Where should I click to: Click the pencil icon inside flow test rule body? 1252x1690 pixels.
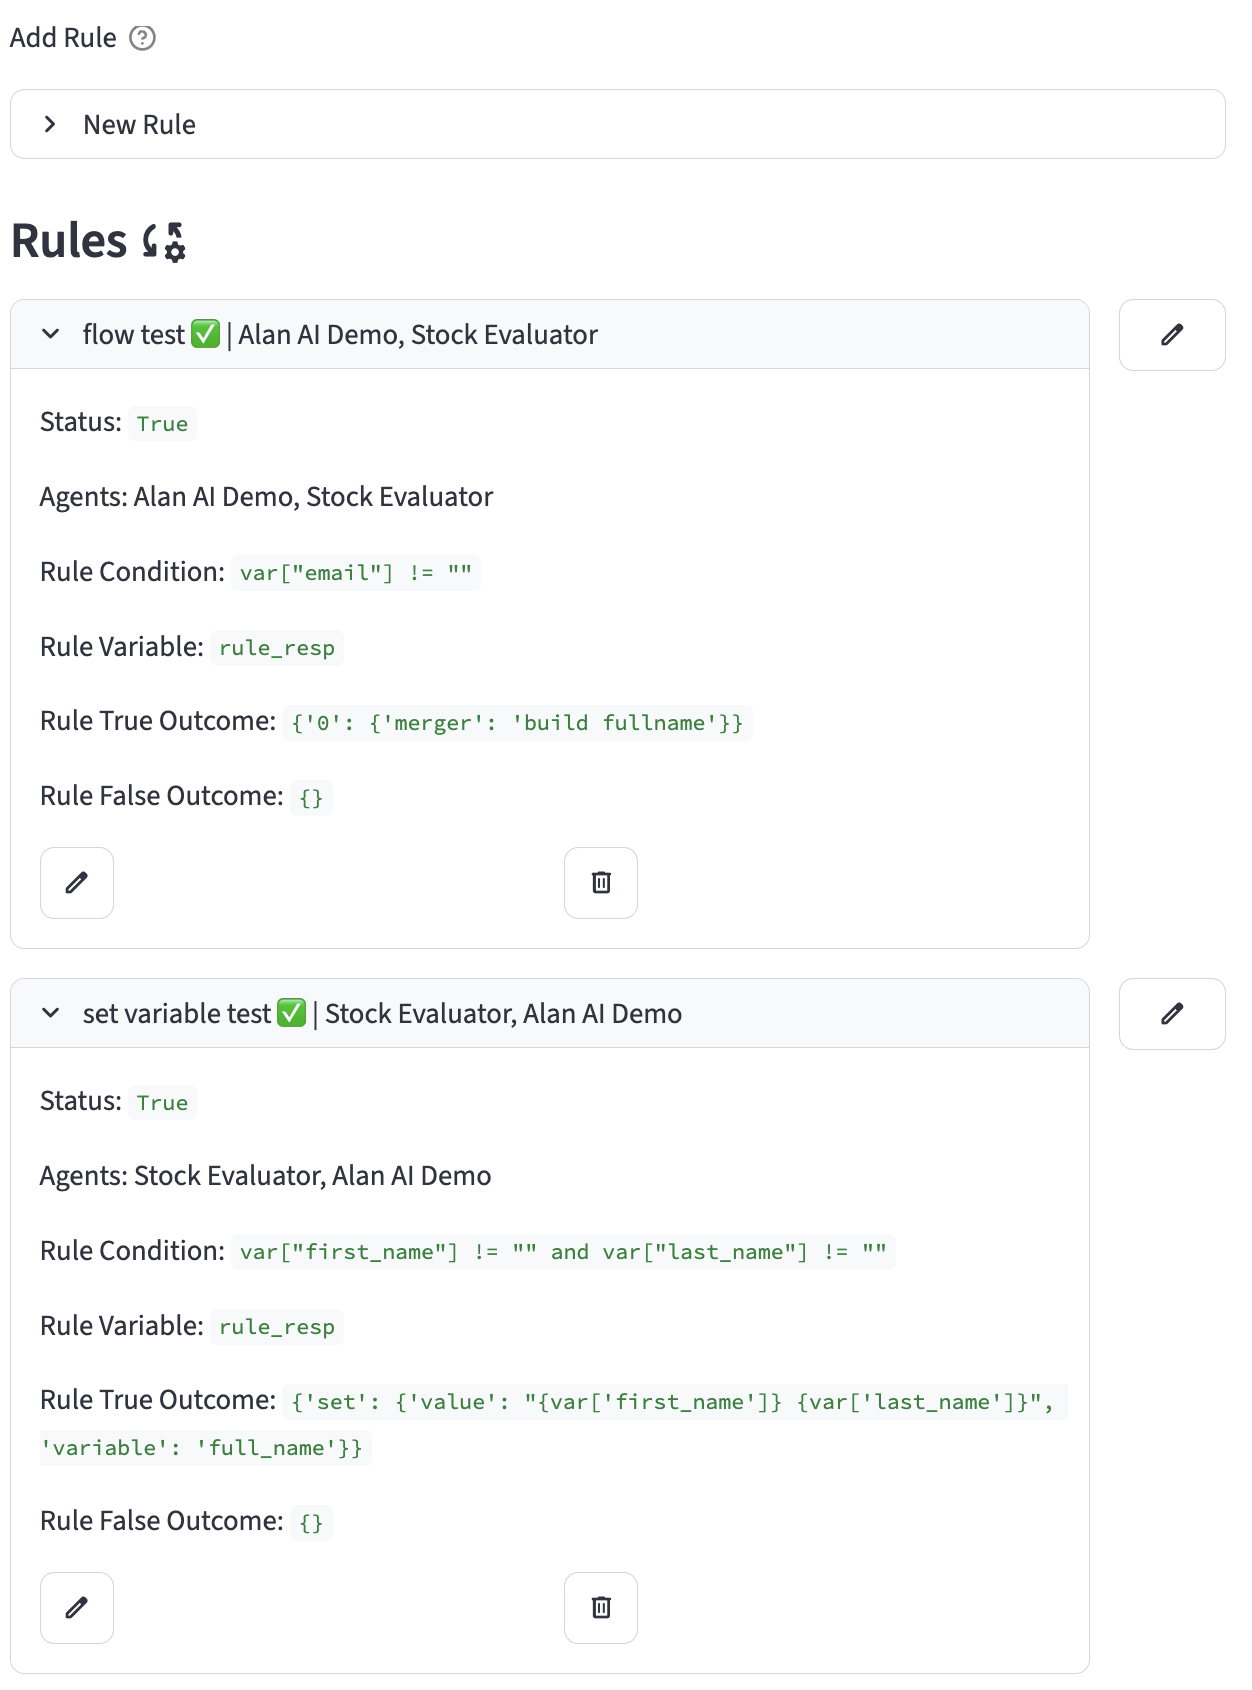click(77, 883)
